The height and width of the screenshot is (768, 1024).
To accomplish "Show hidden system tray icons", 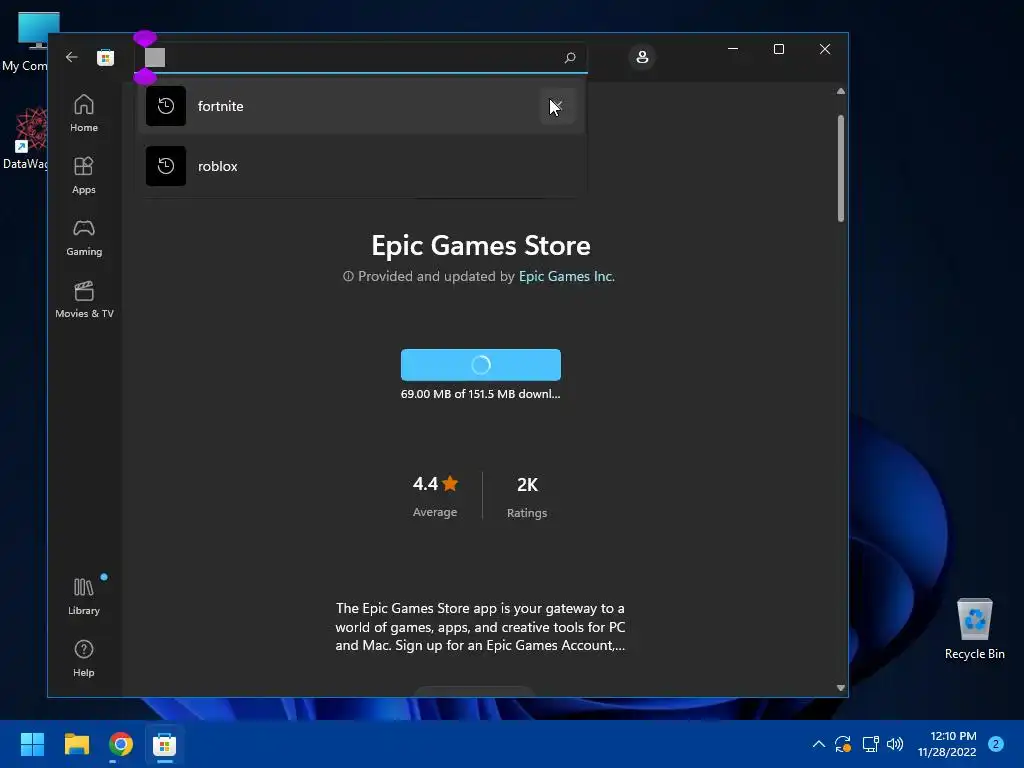I will click(818, 744).
